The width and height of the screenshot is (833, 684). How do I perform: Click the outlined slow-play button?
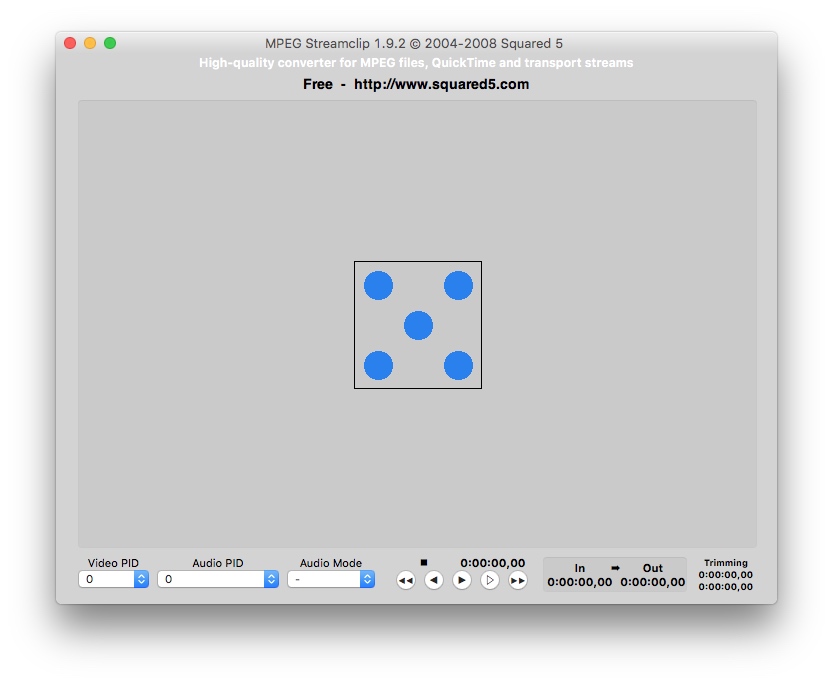coord(490,580)
